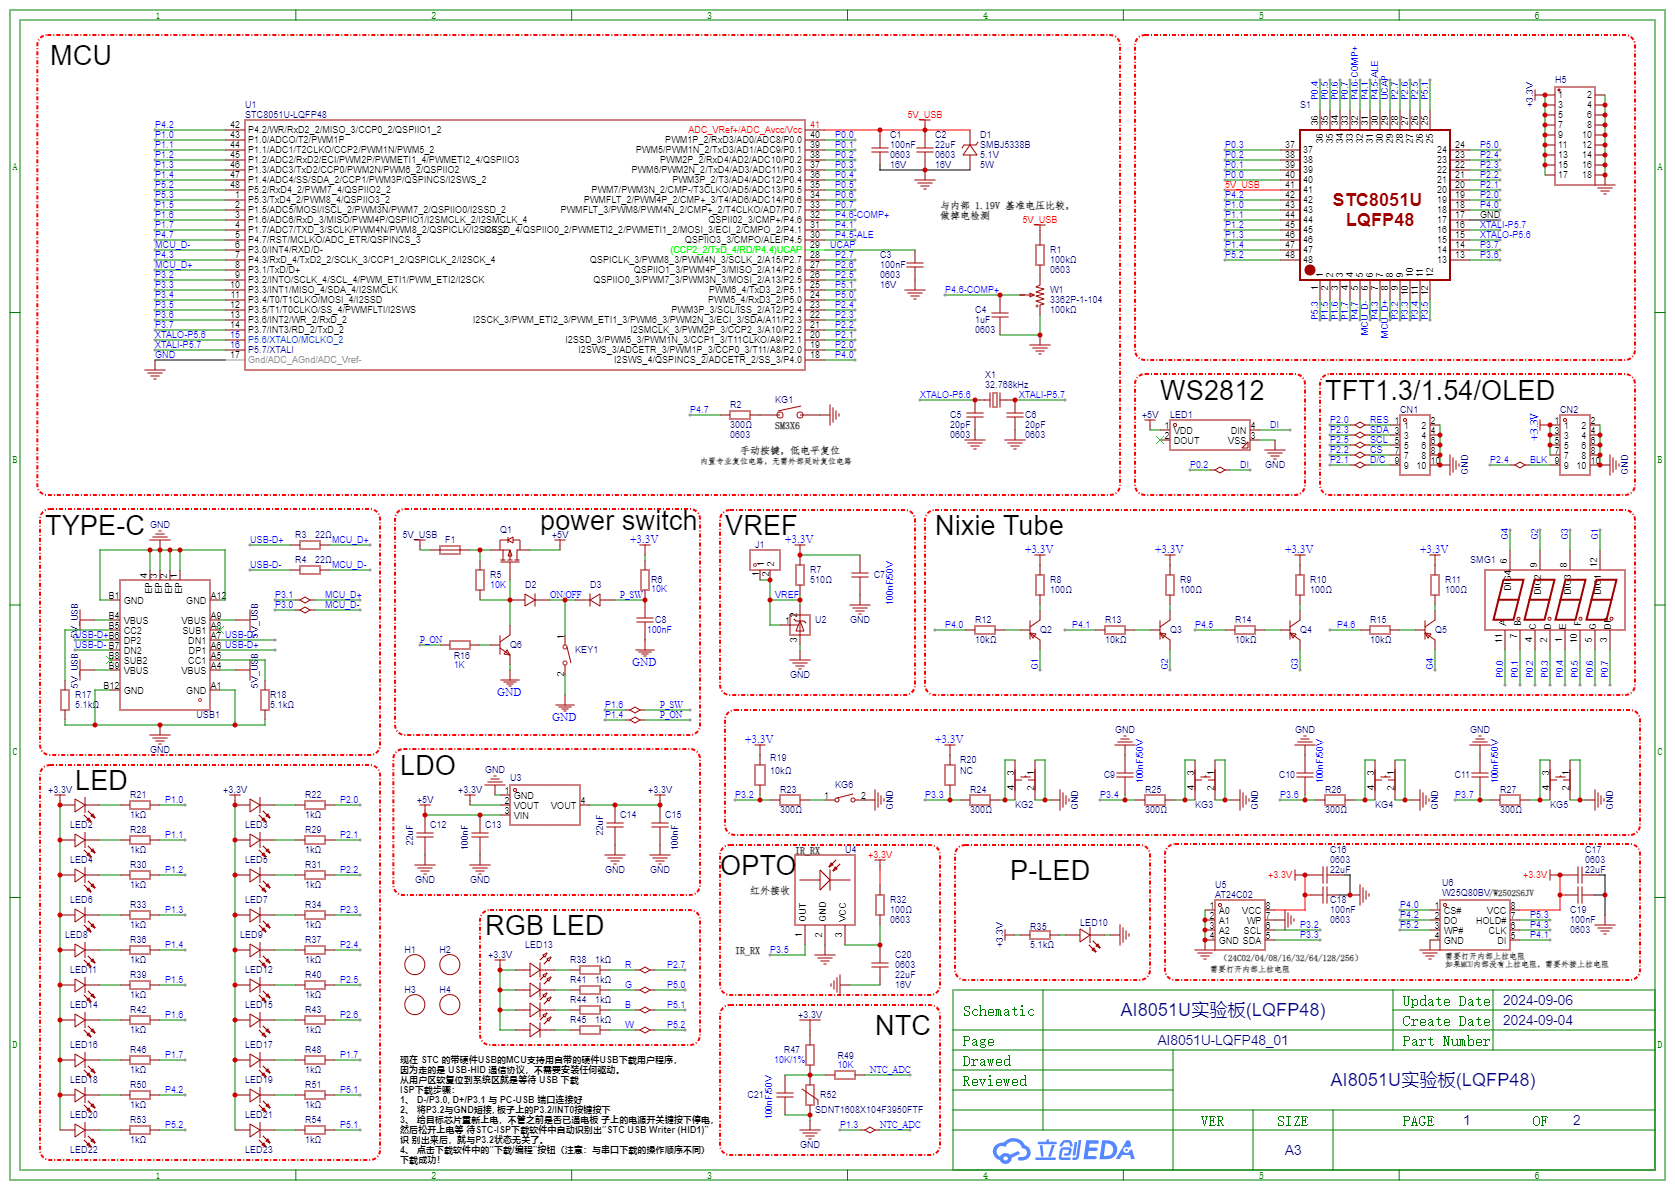1675x1190 pixels.
Task: Click the TFT1.3/1.54/OLED section title
Action: click(1439, 391)
